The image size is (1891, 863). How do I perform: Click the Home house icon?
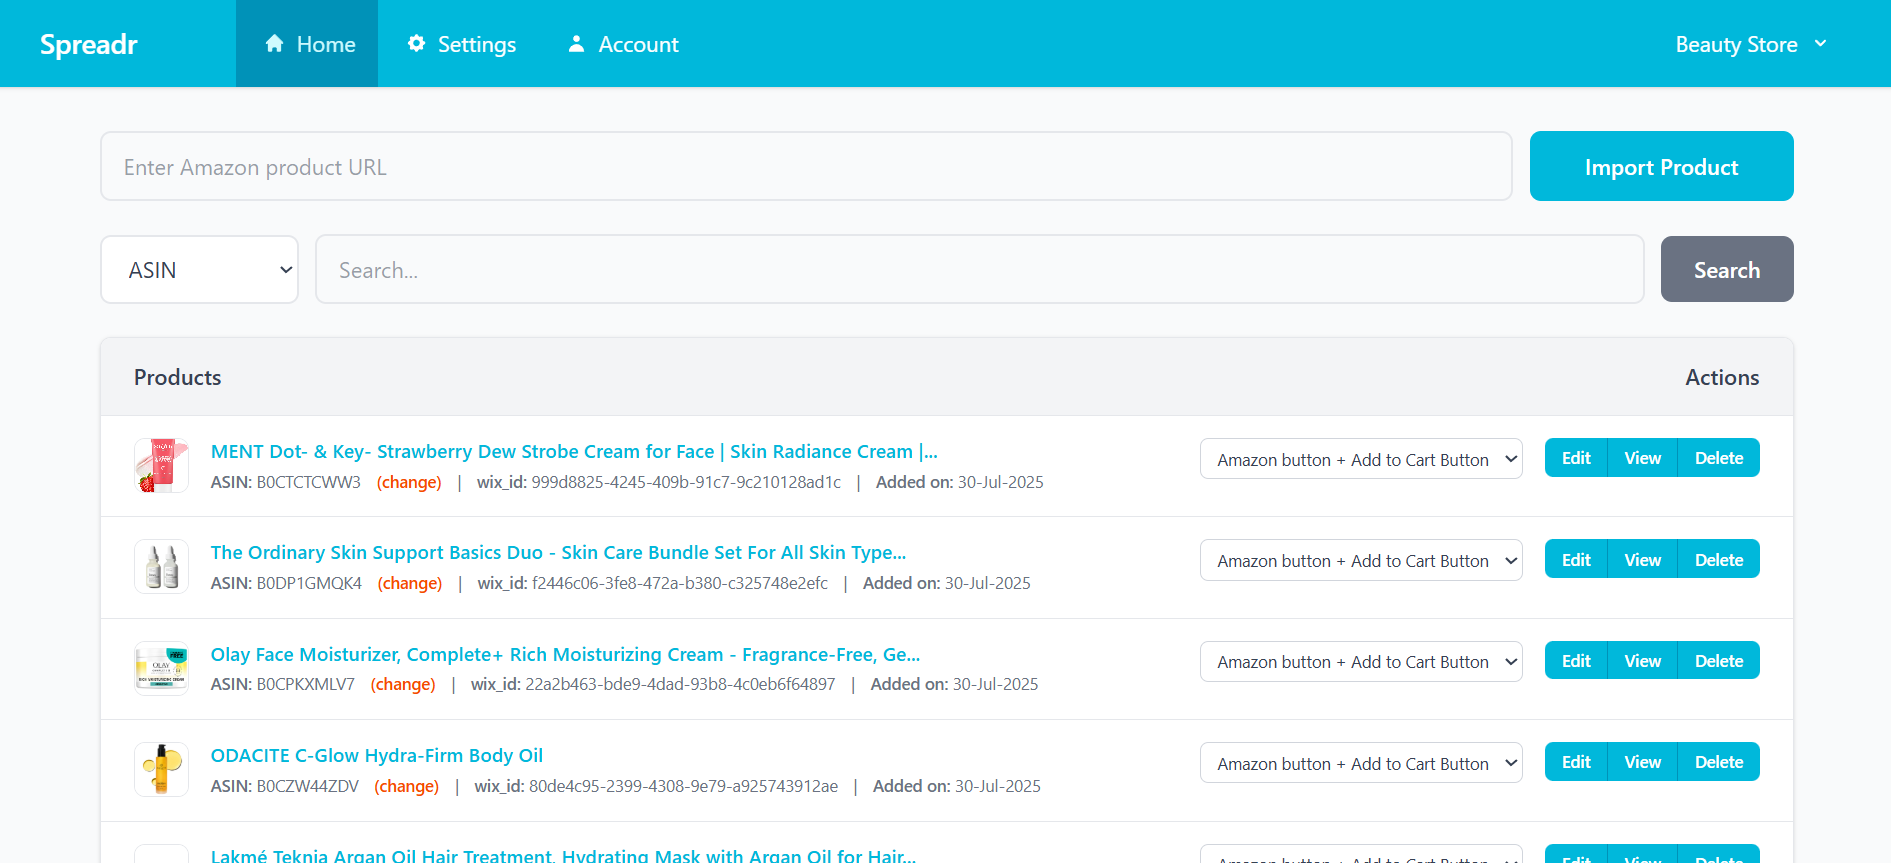(x=274, y=44)
